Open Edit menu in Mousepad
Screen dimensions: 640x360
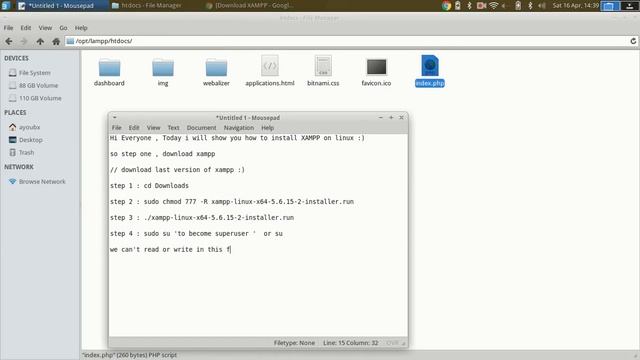134,128
